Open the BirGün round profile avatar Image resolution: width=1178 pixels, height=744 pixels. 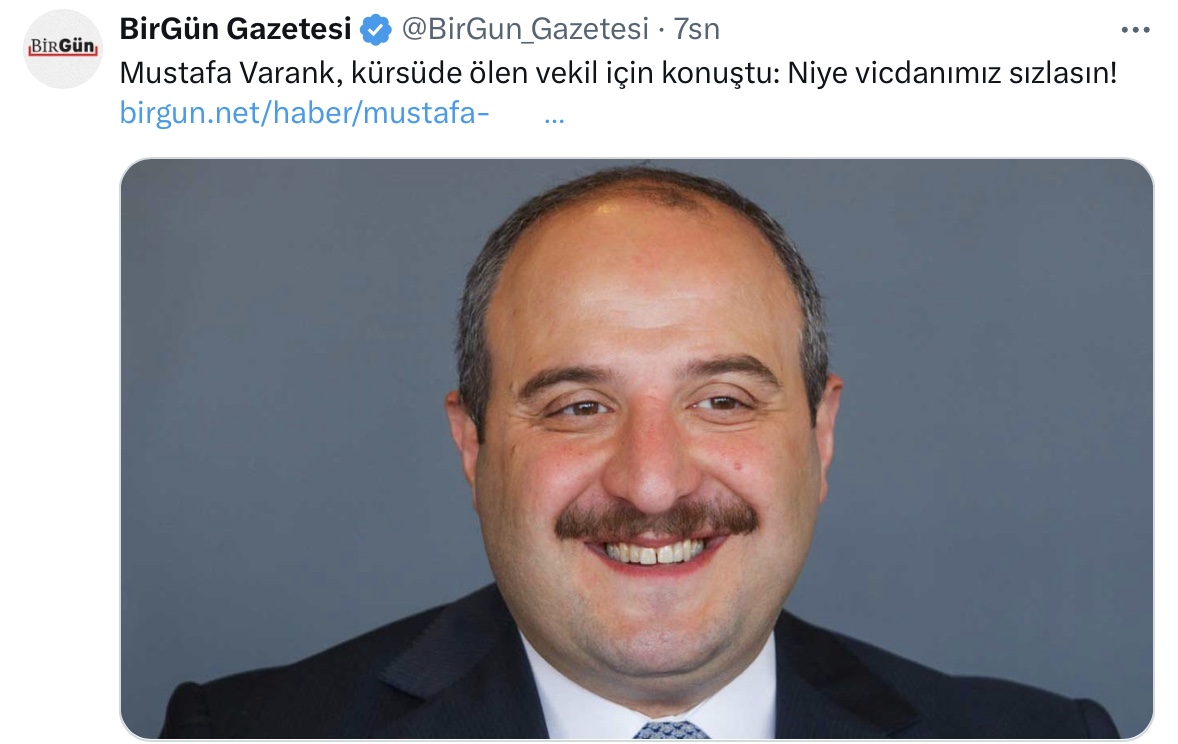pyautogui.click(x=63, y=49)
